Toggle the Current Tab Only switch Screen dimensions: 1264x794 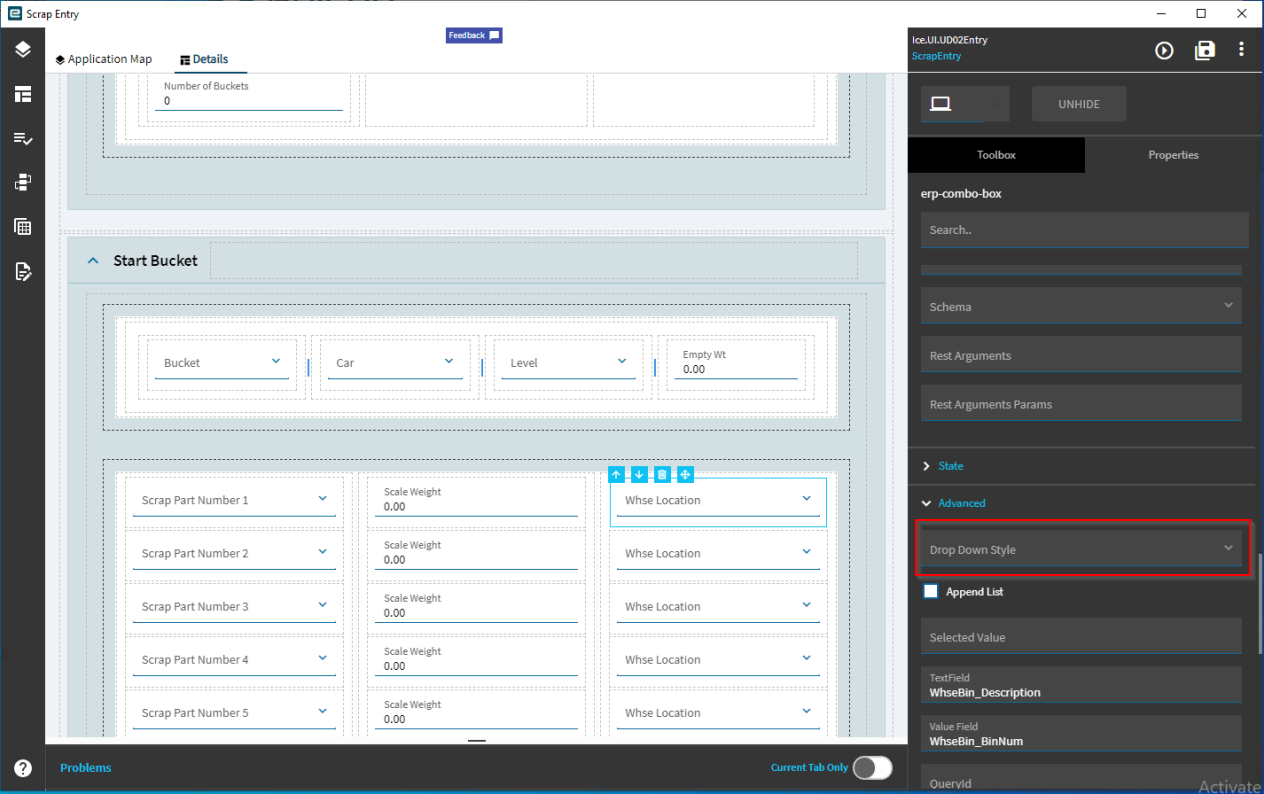coord(872,767)
